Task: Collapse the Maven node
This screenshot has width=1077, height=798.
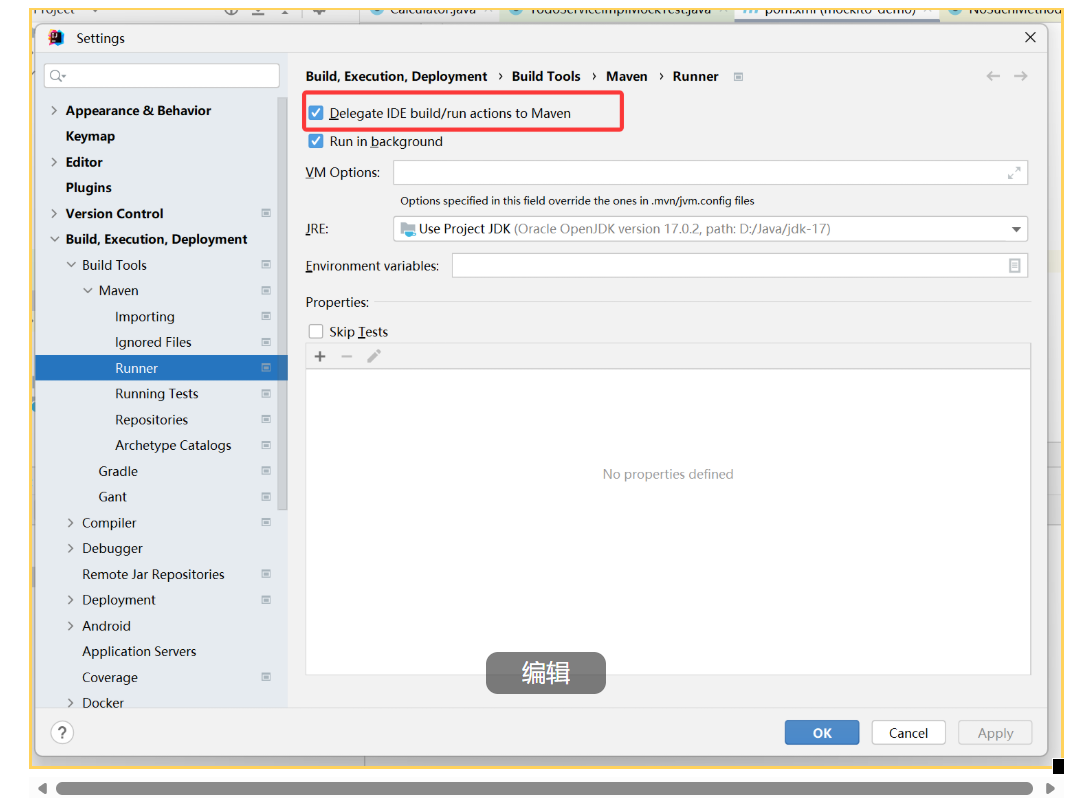Action: (87, 290)
